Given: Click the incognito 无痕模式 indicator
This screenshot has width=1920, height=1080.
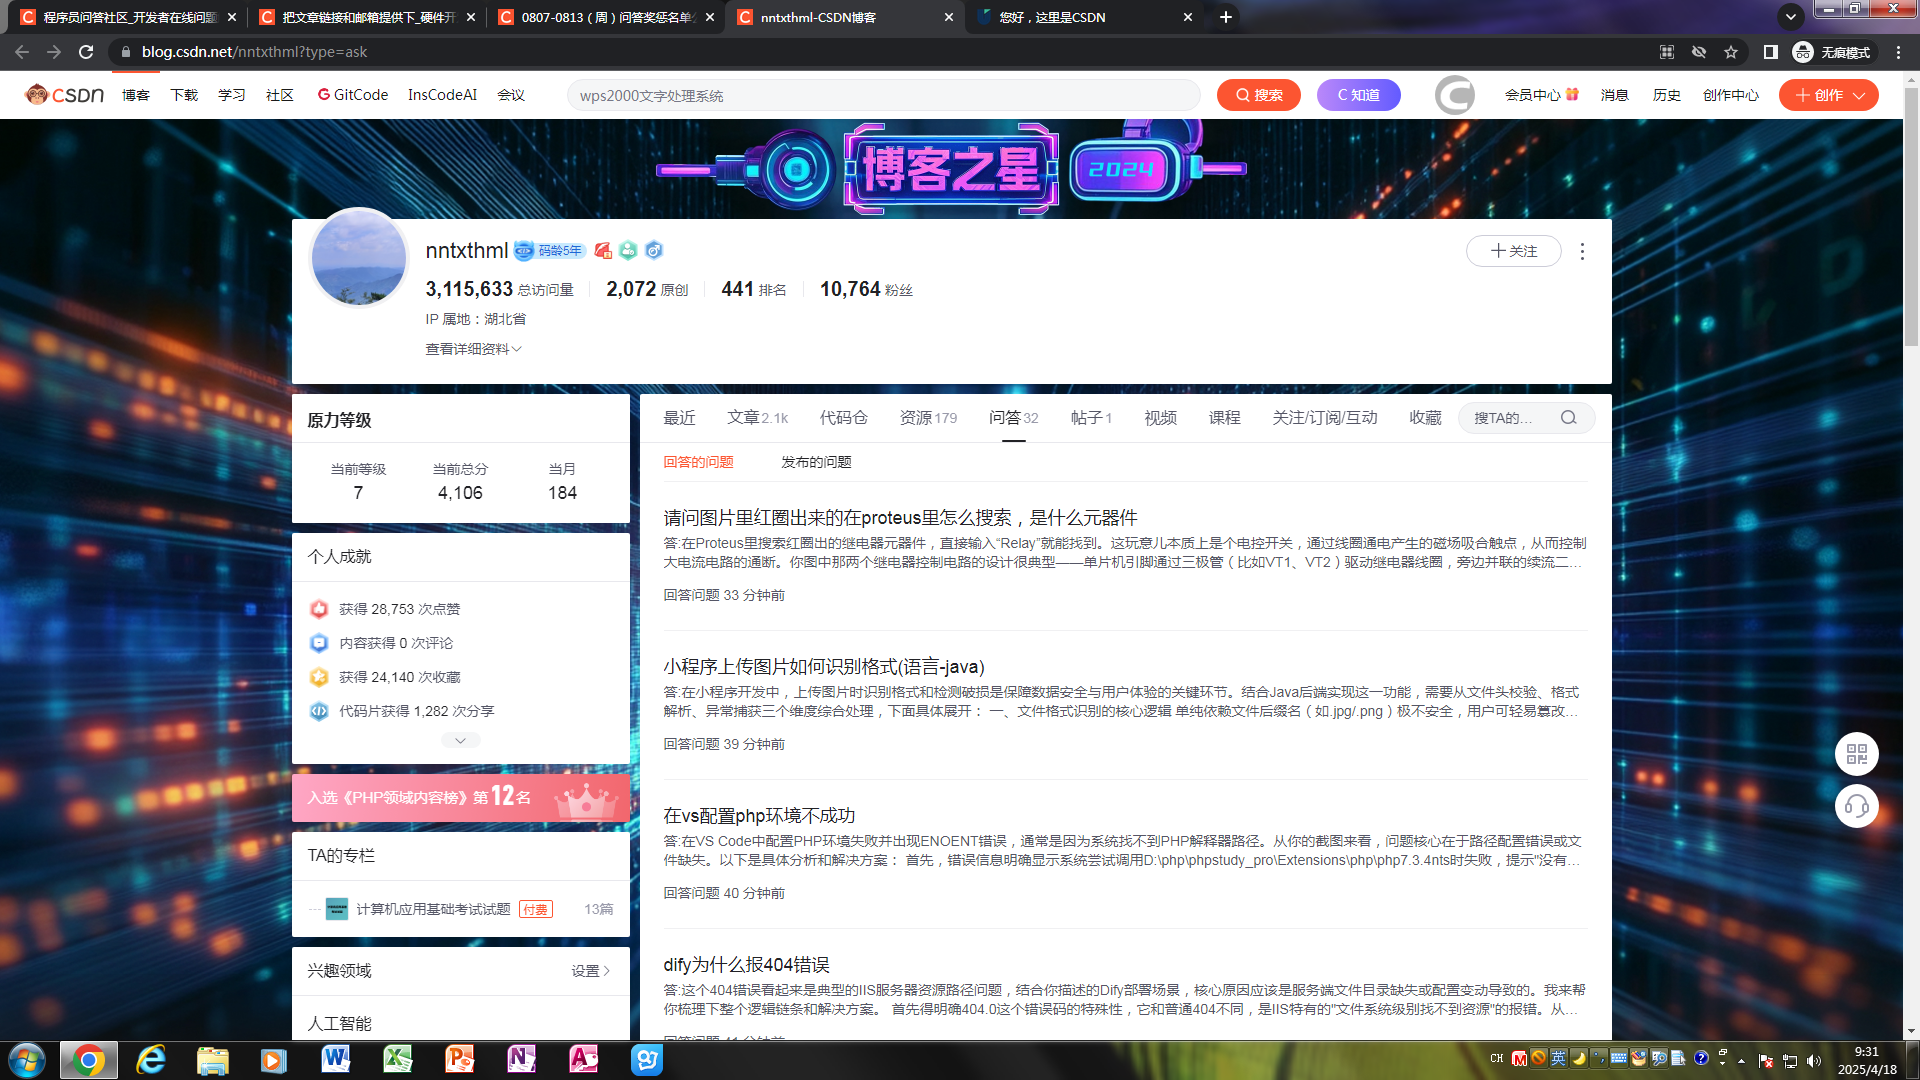Looking at the screenshot, I should click(x=1832, y=52).
